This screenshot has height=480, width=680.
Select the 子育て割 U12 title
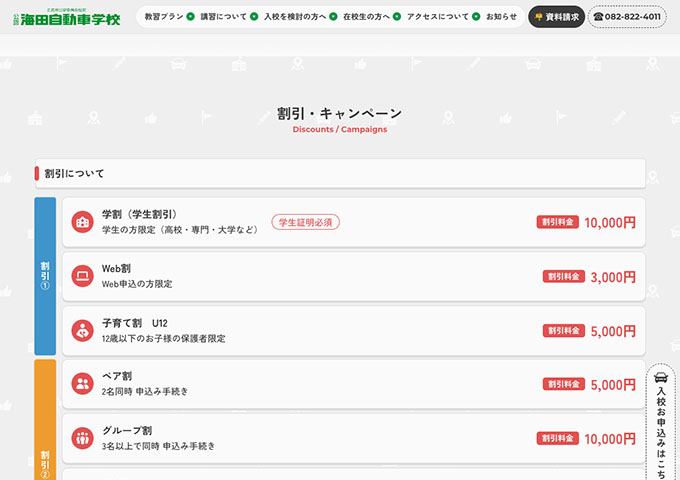(134, 323)
